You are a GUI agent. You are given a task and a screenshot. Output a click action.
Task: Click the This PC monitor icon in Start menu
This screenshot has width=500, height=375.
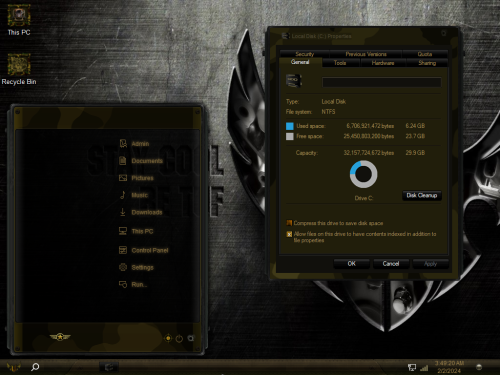click(x=123, y=231)
